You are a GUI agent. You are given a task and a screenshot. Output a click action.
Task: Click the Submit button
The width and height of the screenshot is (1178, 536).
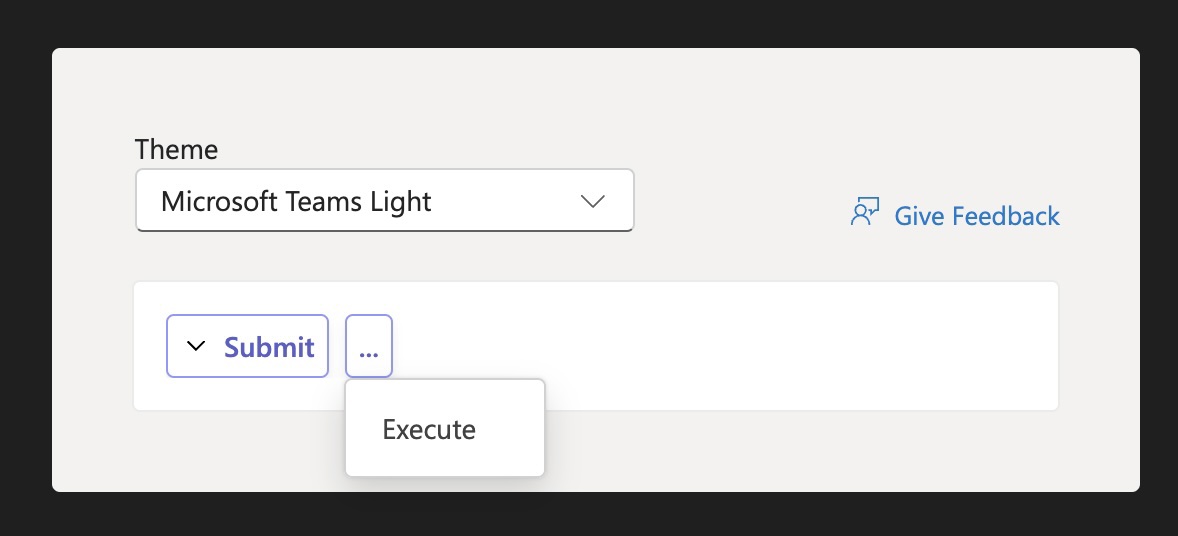pyautogui.click(x=247, y=346)
